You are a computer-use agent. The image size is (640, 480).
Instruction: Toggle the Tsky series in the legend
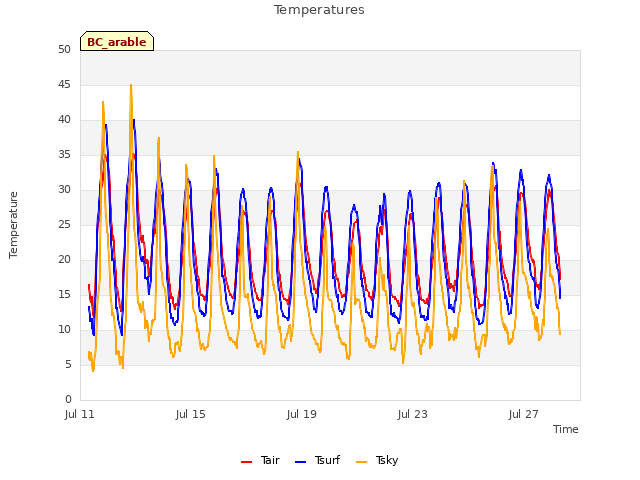[x=377, y=460]
